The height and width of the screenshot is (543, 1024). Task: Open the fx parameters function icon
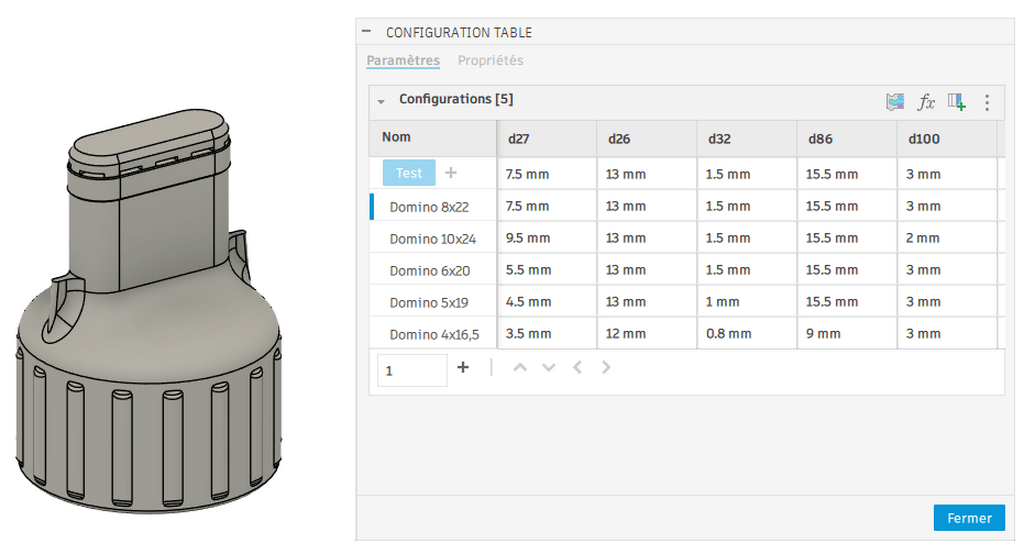(926, 102)
